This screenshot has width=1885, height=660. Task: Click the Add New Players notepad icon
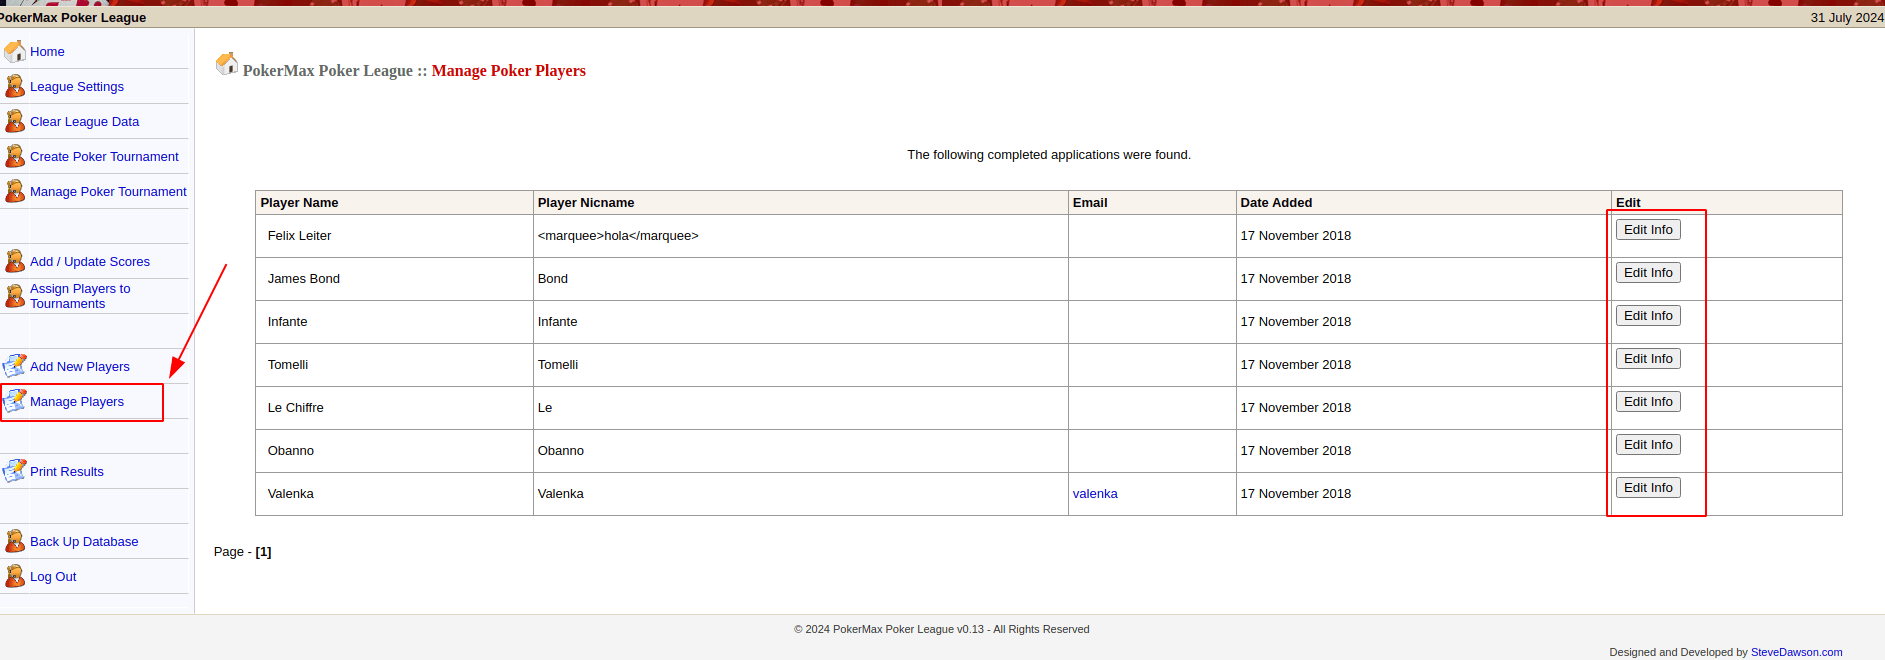(15, 366)
